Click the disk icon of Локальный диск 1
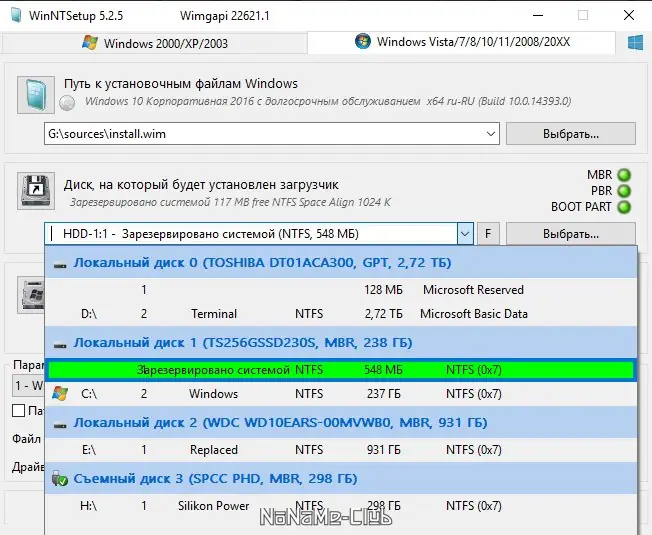Viewport: 652px width, 535px height. (60, 344)
